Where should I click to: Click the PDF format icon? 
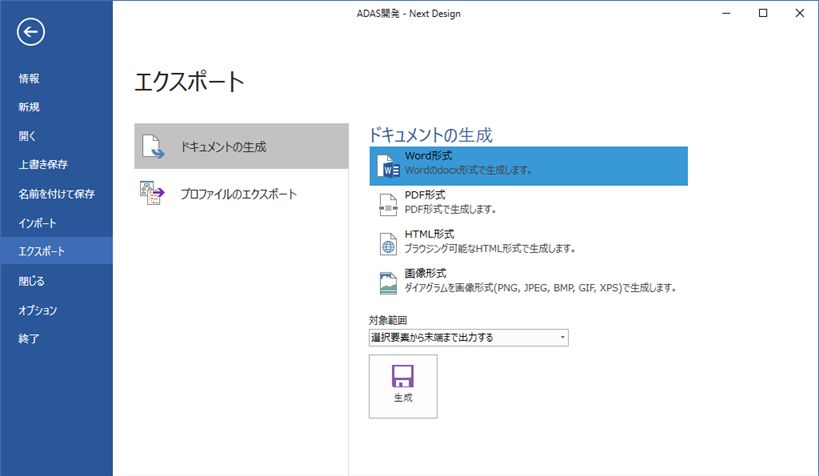pos(388,204)
